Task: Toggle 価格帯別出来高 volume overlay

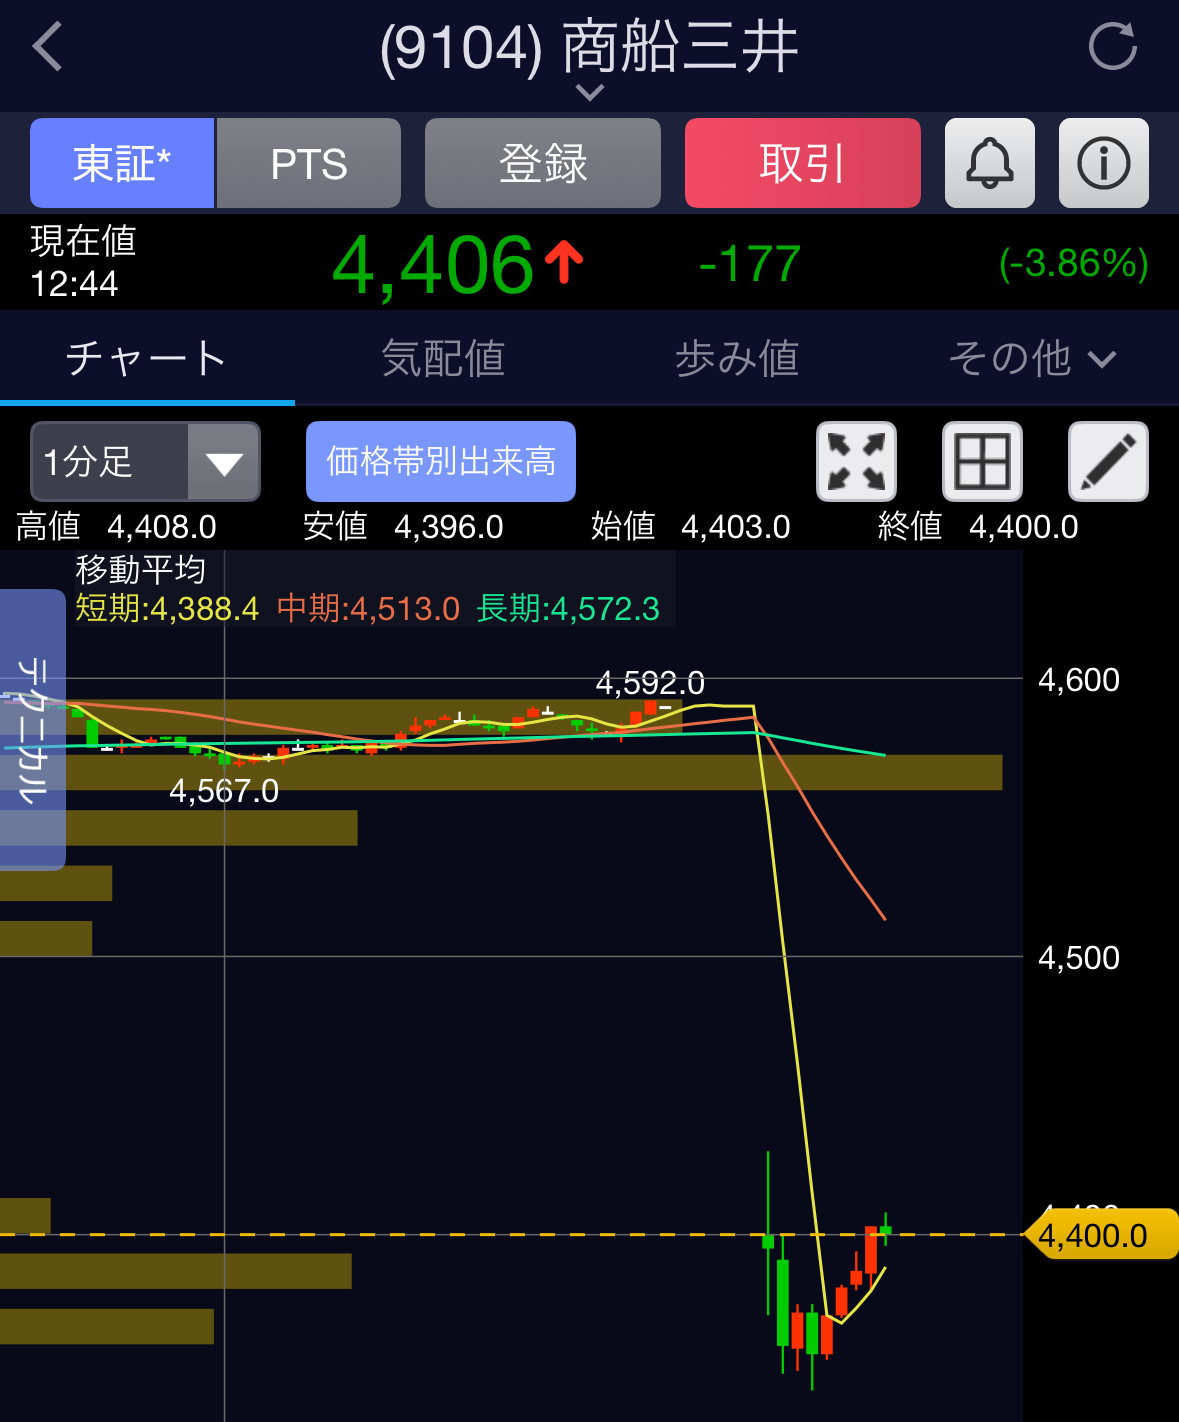Action: [441, 461]
